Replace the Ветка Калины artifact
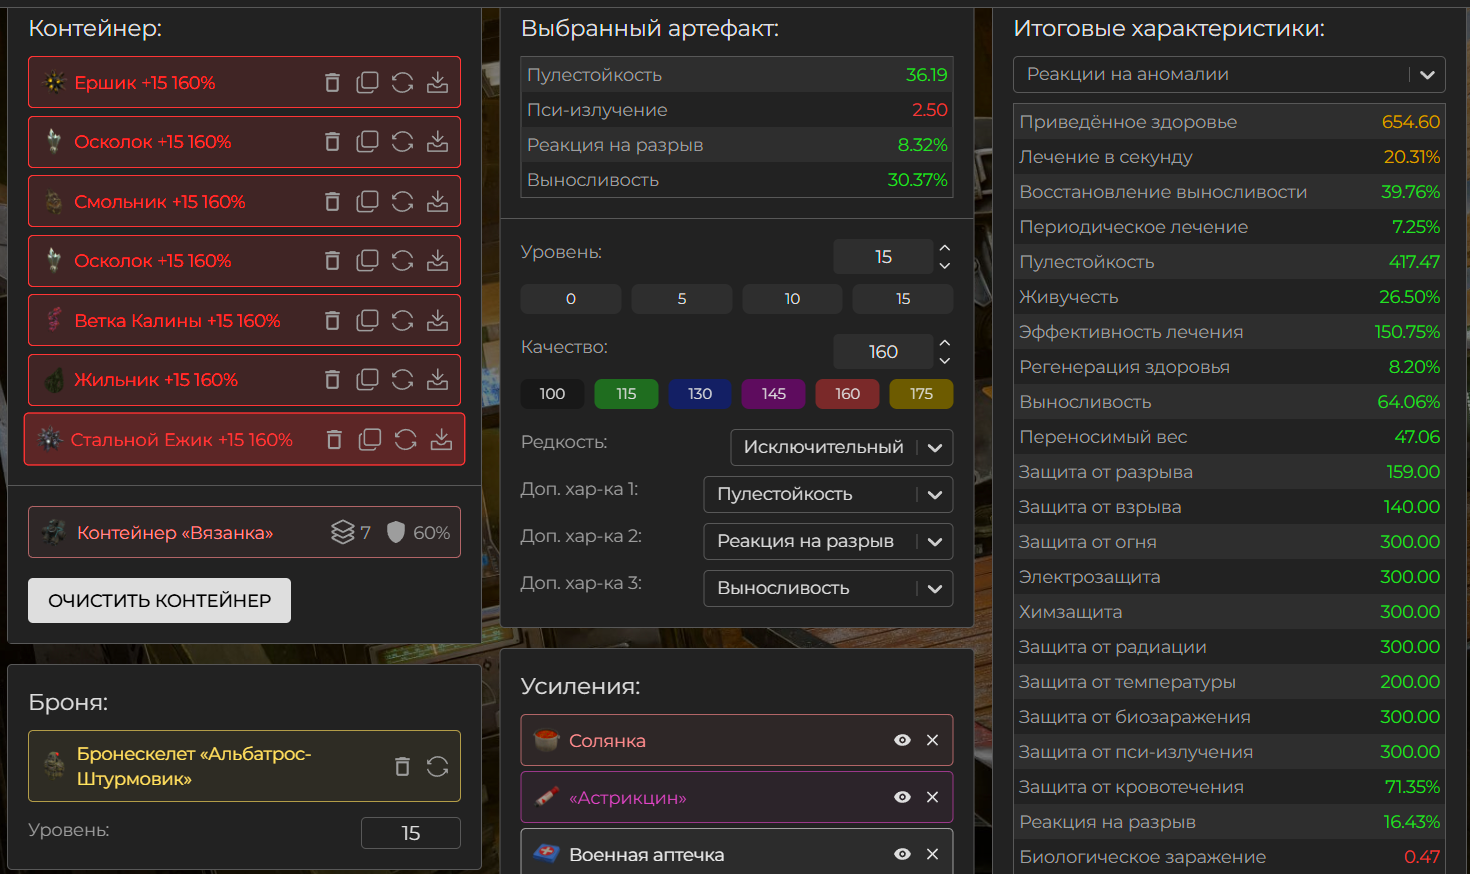The height and width of the screenshot is (874, 1470). coord(402,321)
